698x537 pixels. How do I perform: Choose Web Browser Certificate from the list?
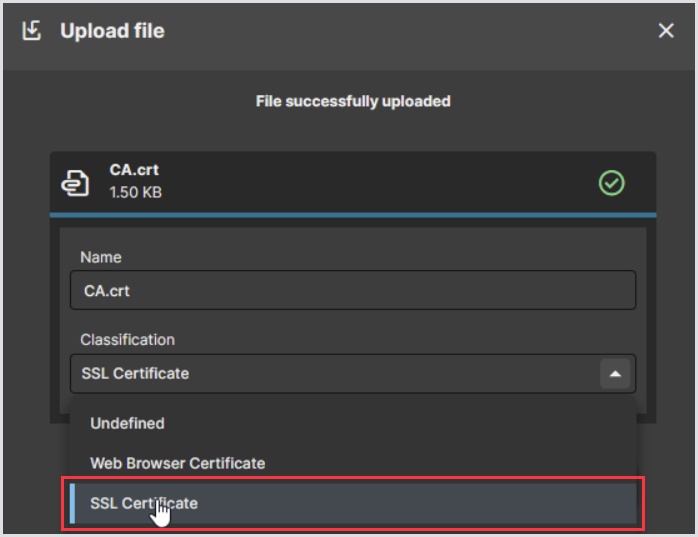[x=178, y=463]
